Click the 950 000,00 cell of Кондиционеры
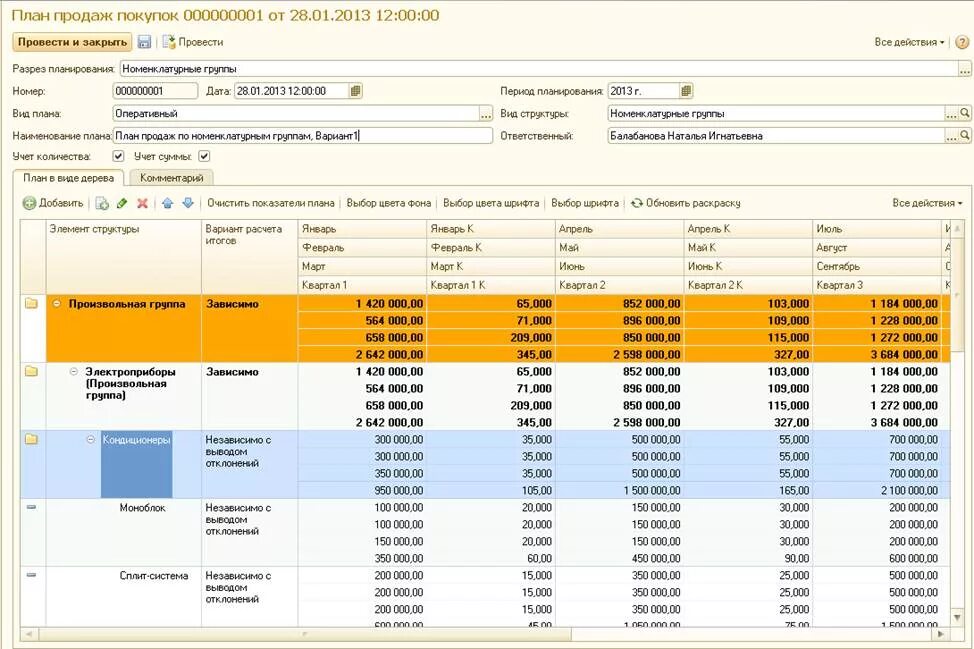The width and height of the screenshot is (974, 649). coord(362,491)
